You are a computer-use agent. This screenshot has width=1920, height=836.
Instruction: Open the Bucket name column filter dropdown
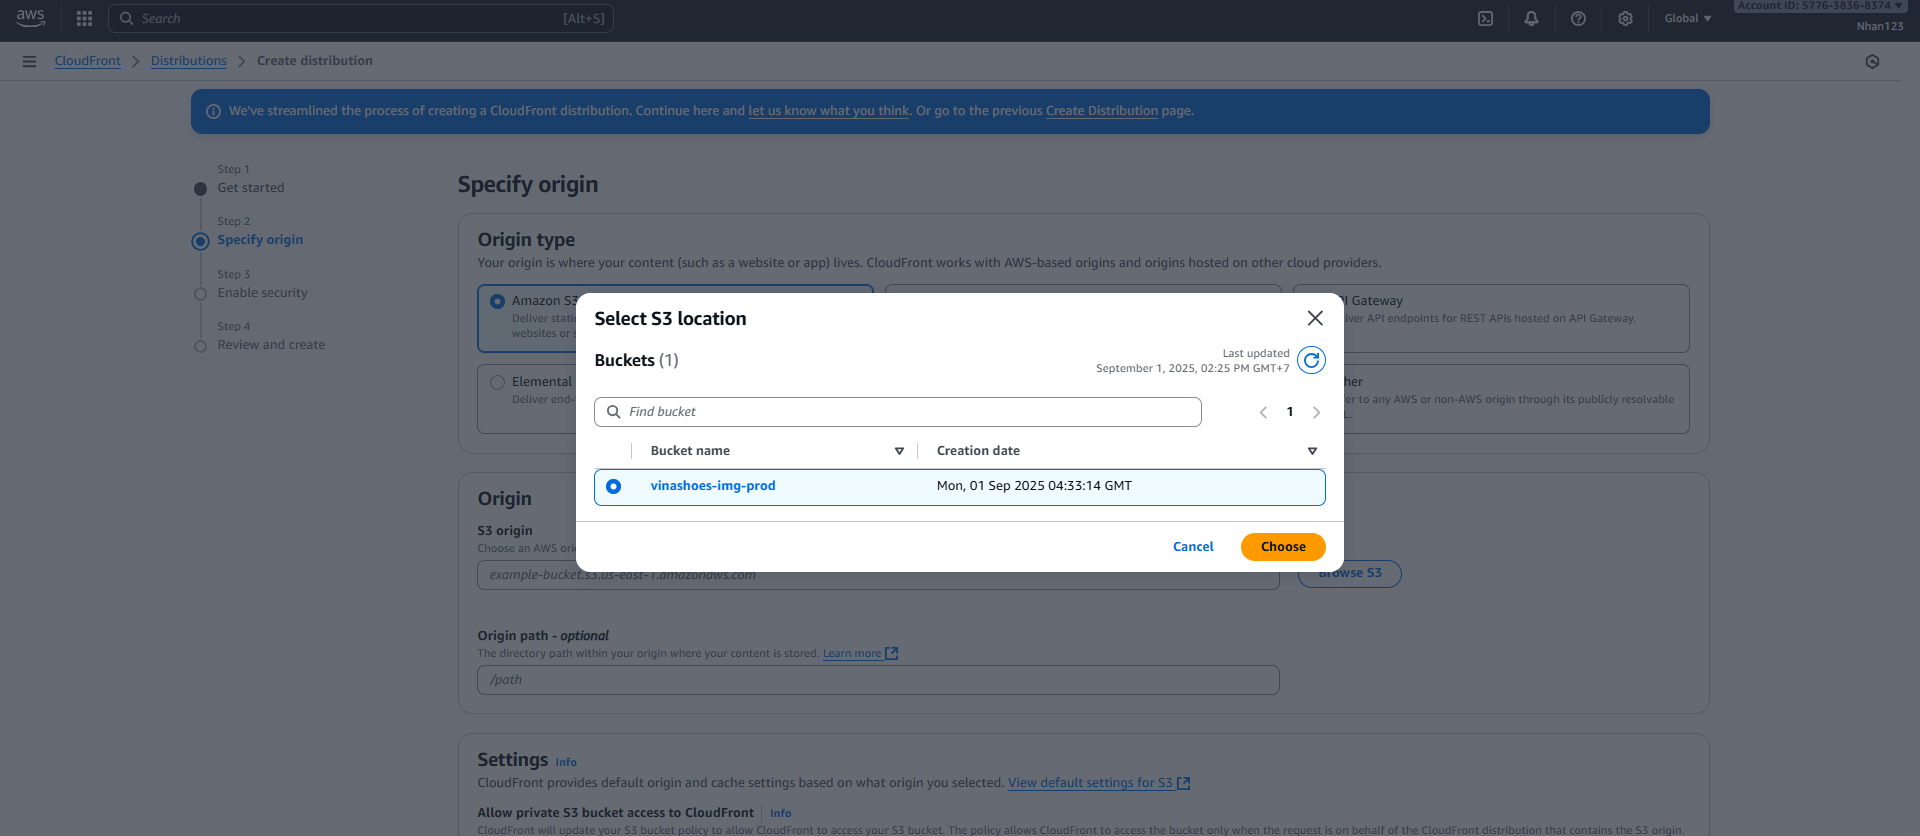(x=899, y=451)
